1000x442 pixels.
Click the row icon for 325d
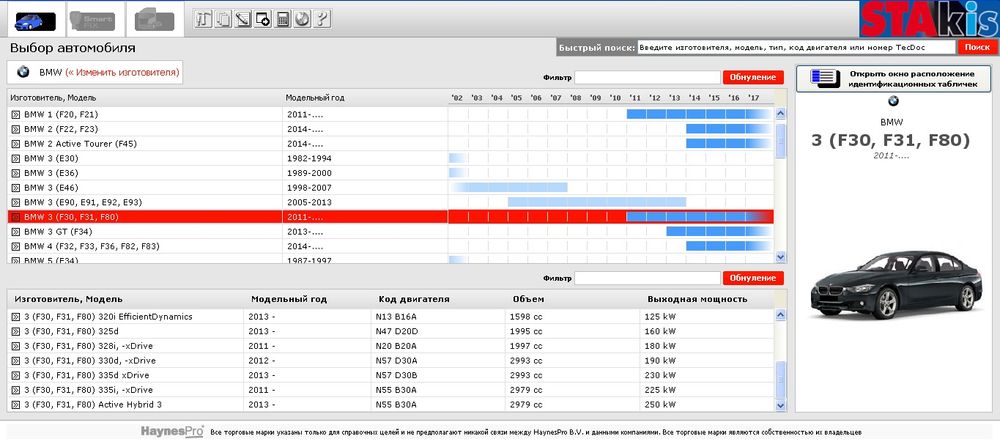[x=16, y=331]
